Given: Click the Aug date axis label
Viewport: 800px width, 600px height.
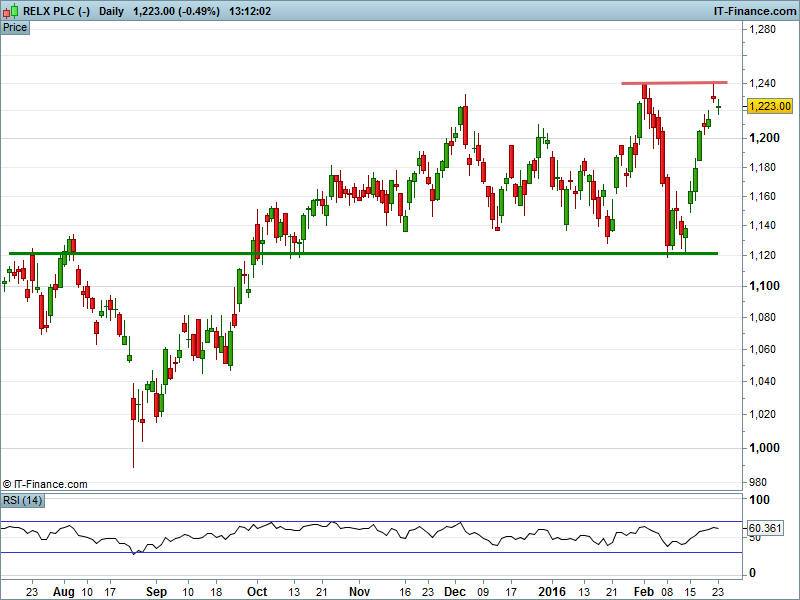Looking at the screenshot, I should (x=64, y=592).
